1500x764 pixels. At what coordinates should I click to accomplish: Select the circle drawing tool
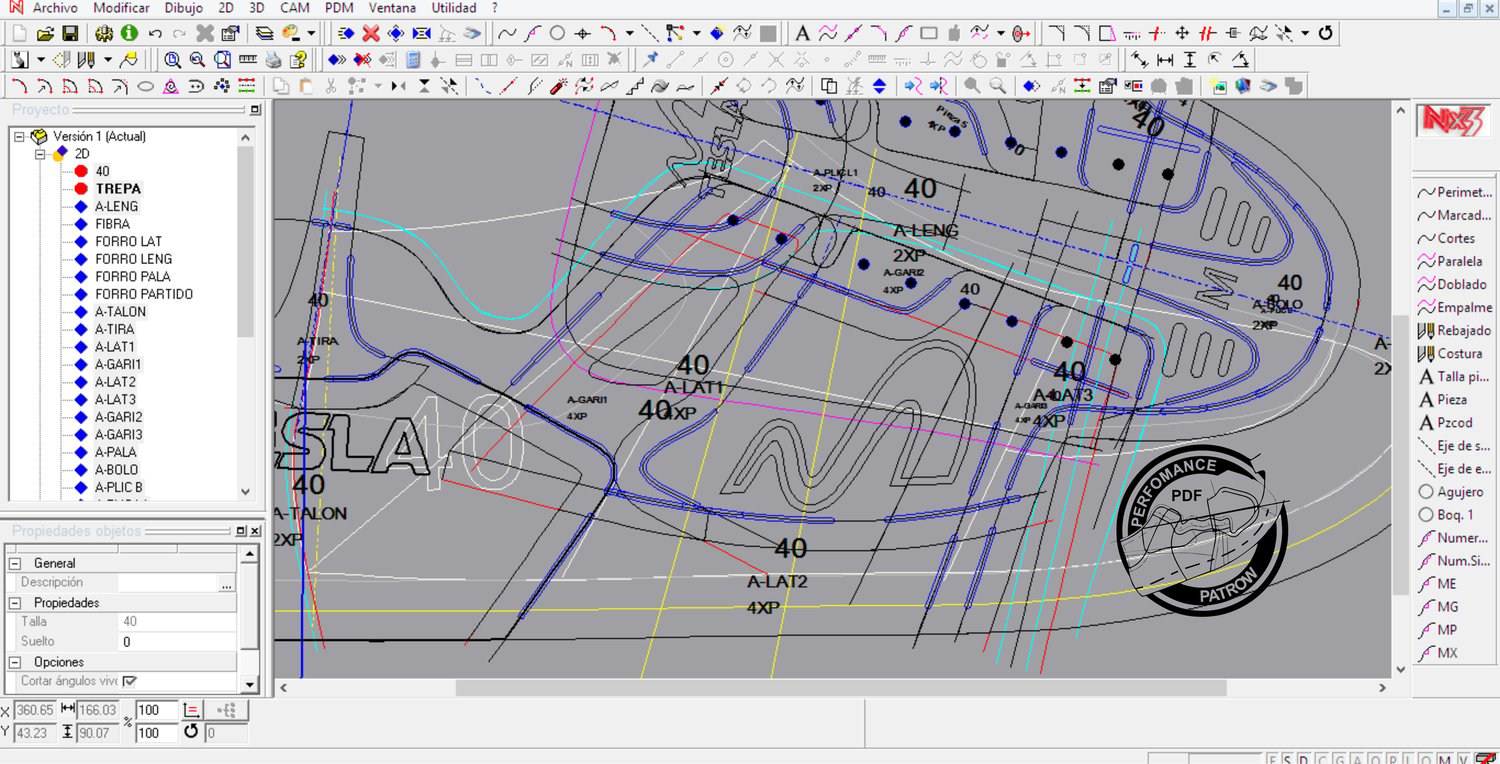[x=557, y=33]
